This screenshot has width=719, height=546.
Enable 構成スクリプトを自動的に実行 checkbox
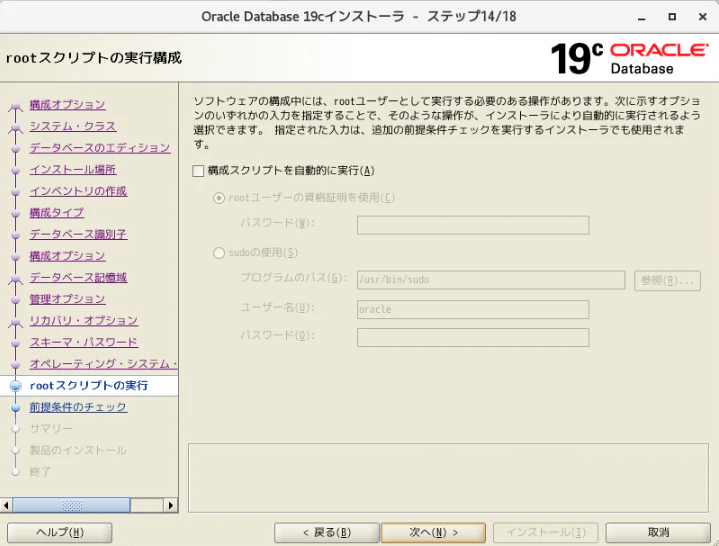click(x=198, y=171)
